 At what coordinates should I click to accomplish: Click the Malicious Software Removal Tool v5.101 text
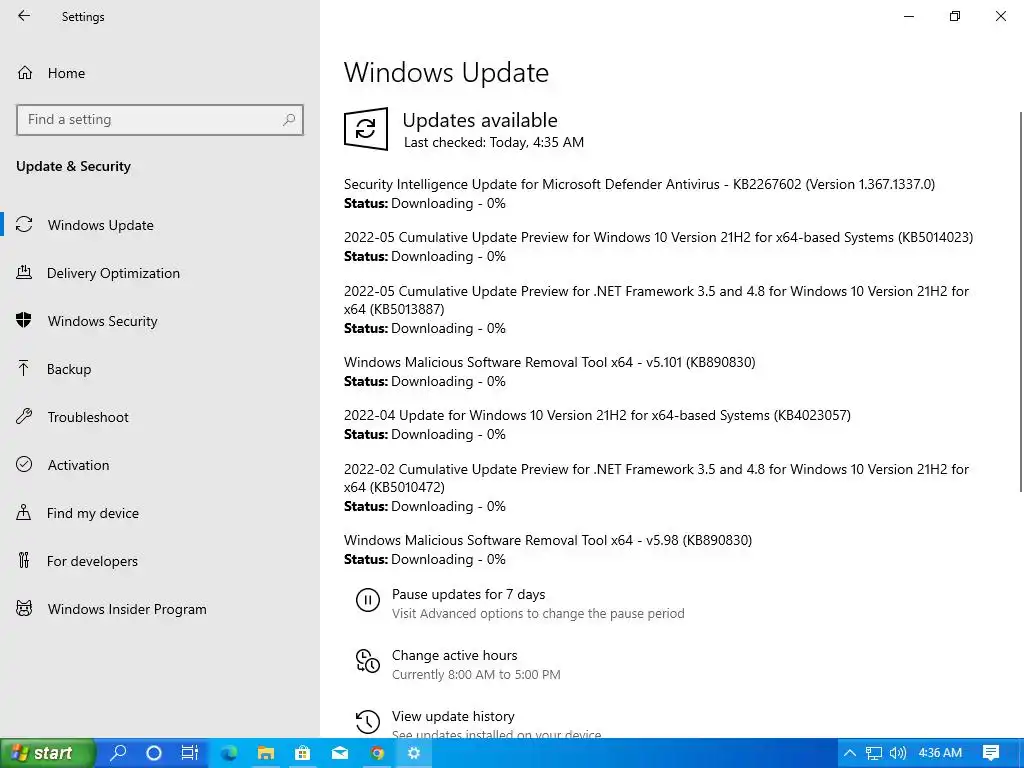pos(549,362)
